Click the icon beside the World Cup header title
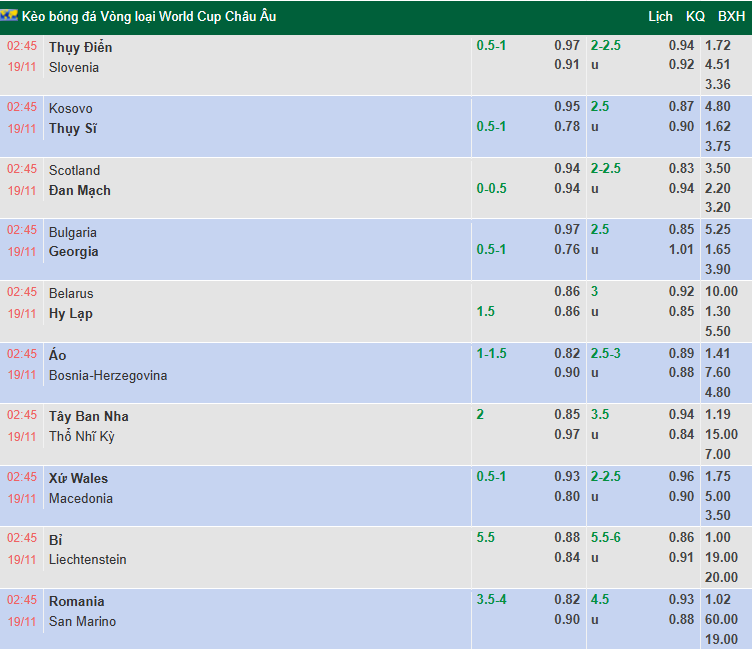The image size is (752, 649). 10,17
